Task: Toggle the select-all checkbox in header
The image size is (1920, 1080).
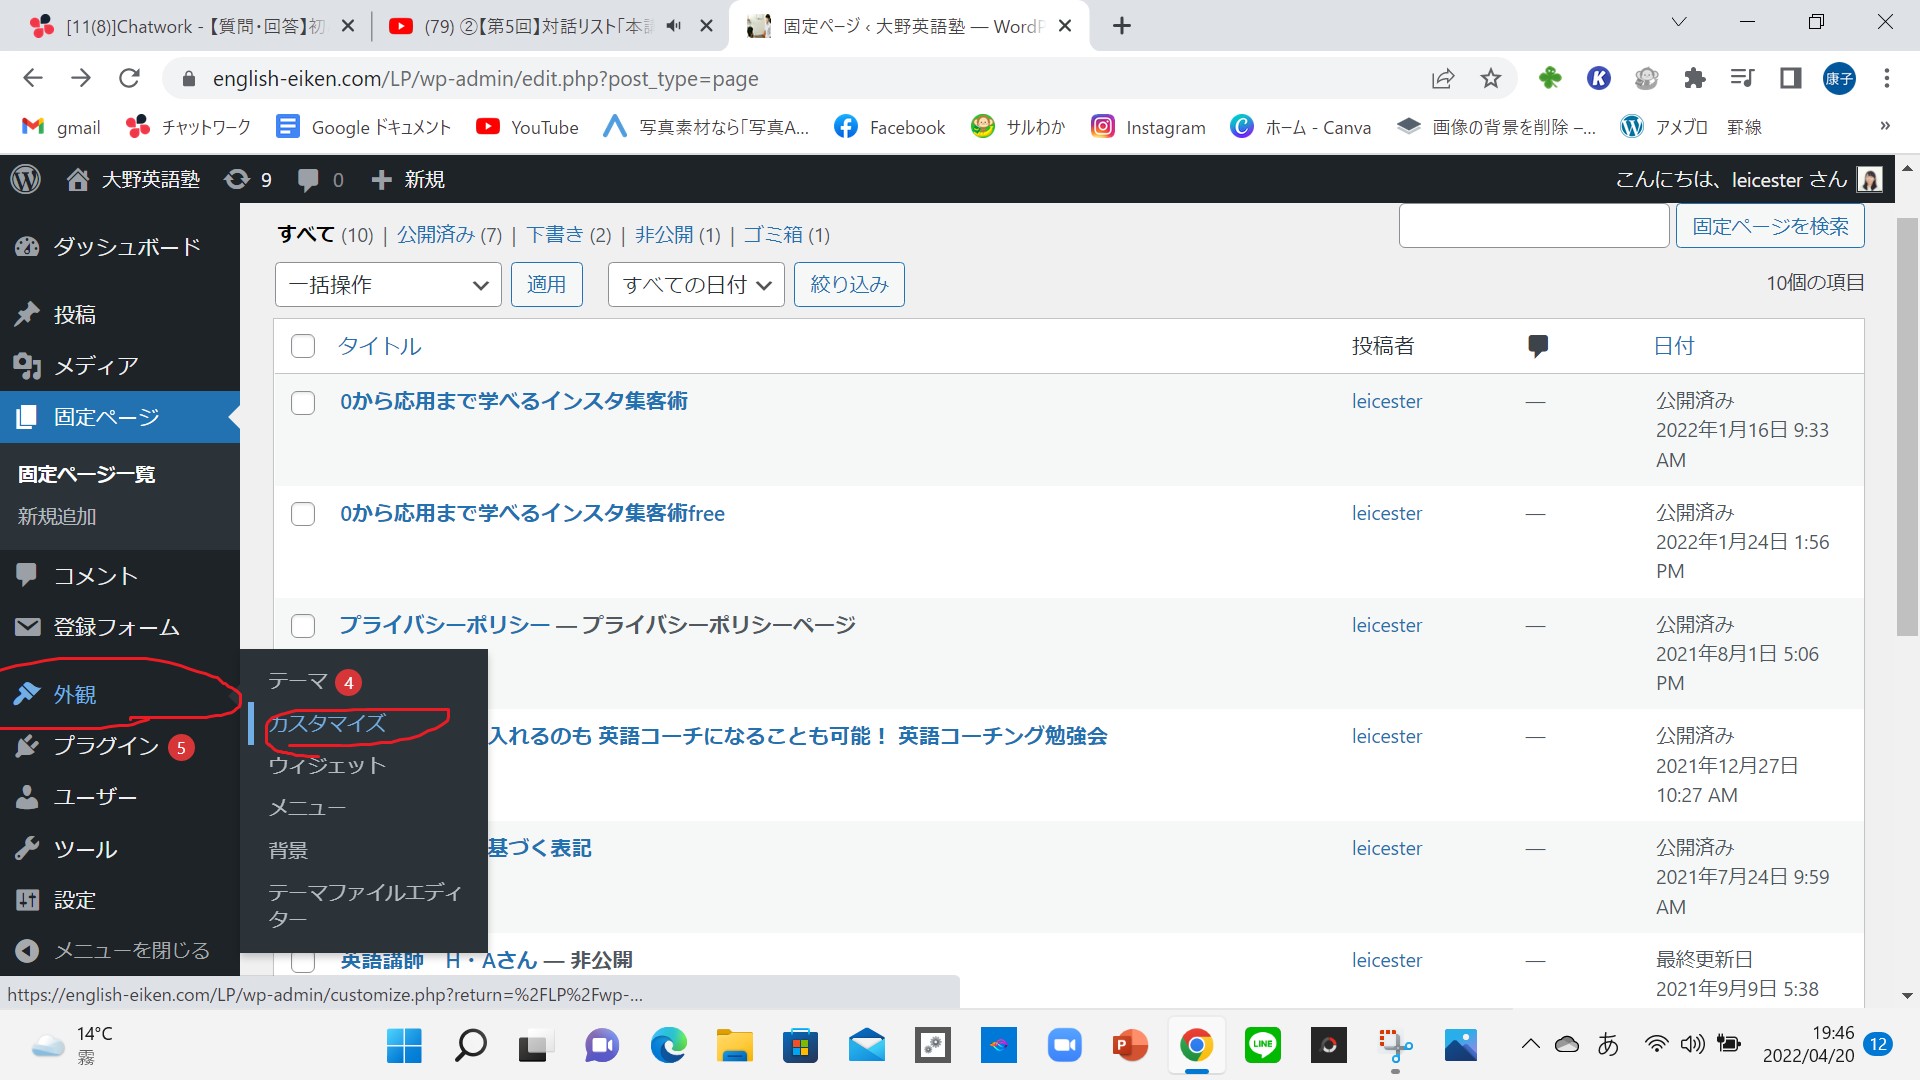Action: click(303, 346)
